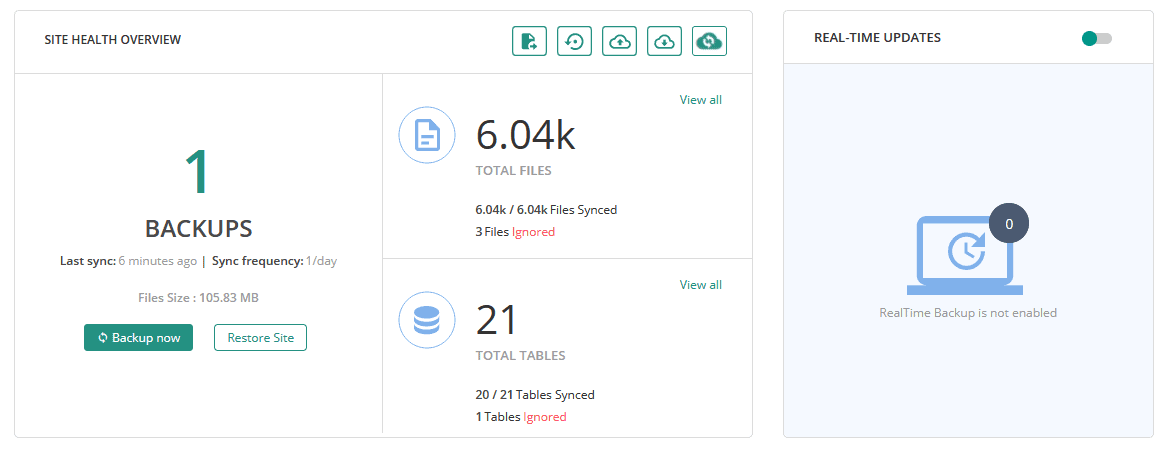The height and width of the screenshot is (455, 1171).
Task: Click 'Files Size : 105.83 MB' text
Action: pyautogui.click(x=198, y=297)
